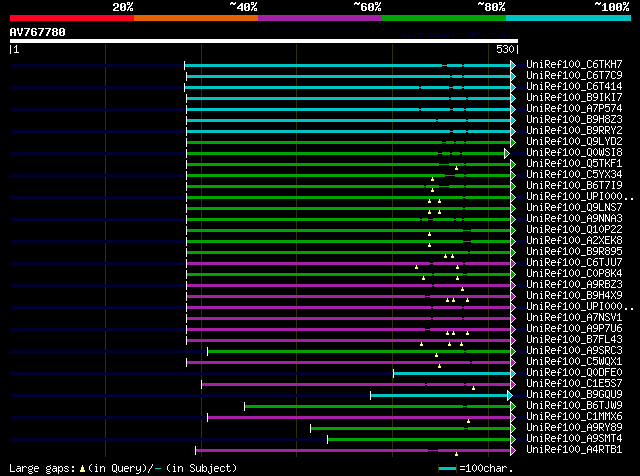Open the UniRef100_C6T7C9 entry
Screen dimensions: 640x476
point(574,76)
